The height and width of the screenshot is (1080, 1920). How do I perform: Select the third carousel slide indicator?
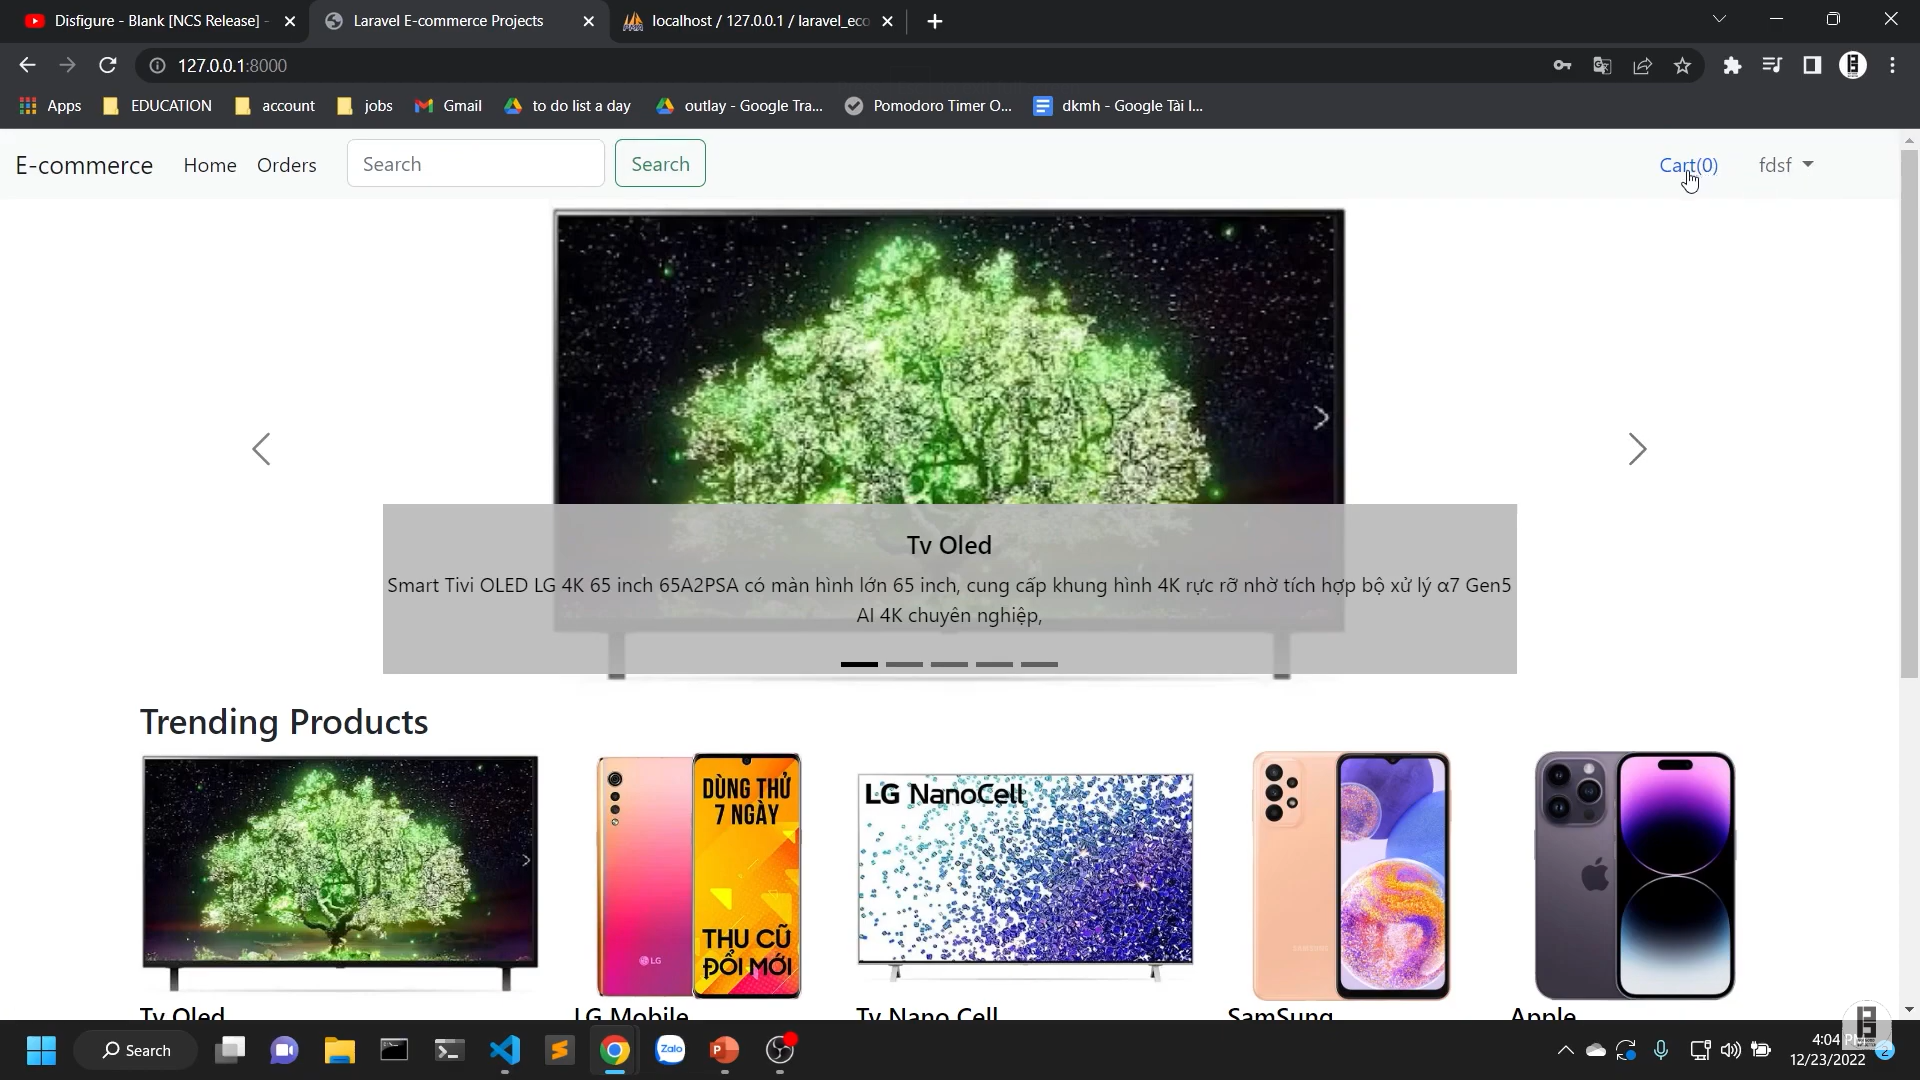pos(949,664)
